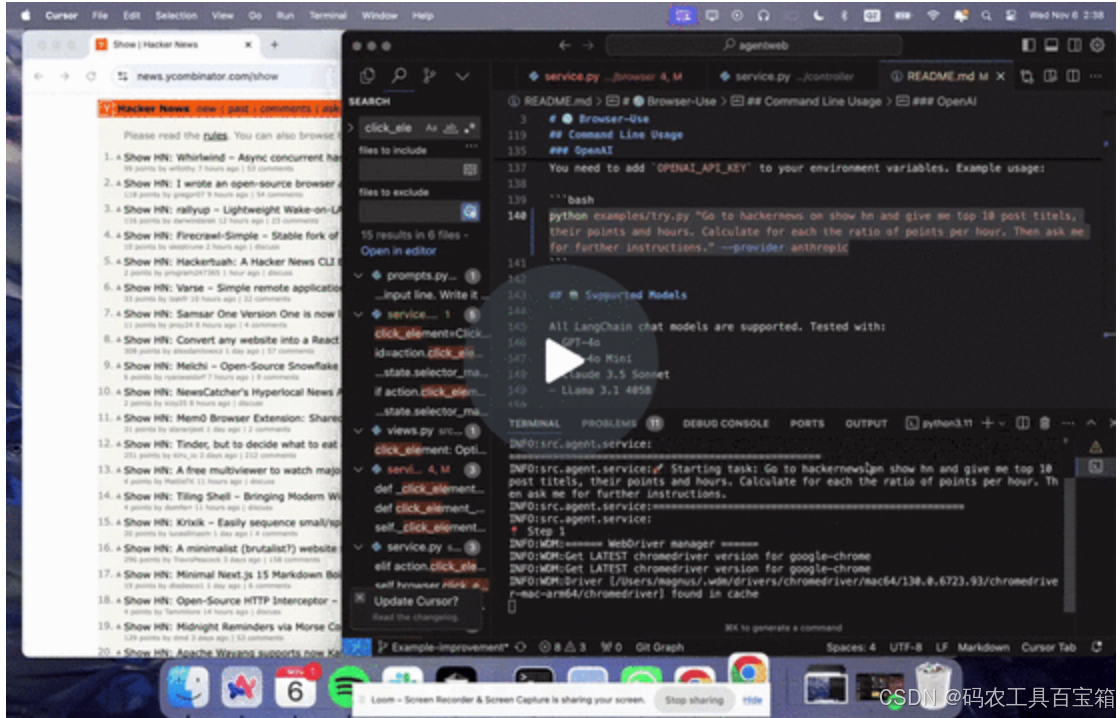Click Git Graph in the status bar

pos(659,647)
